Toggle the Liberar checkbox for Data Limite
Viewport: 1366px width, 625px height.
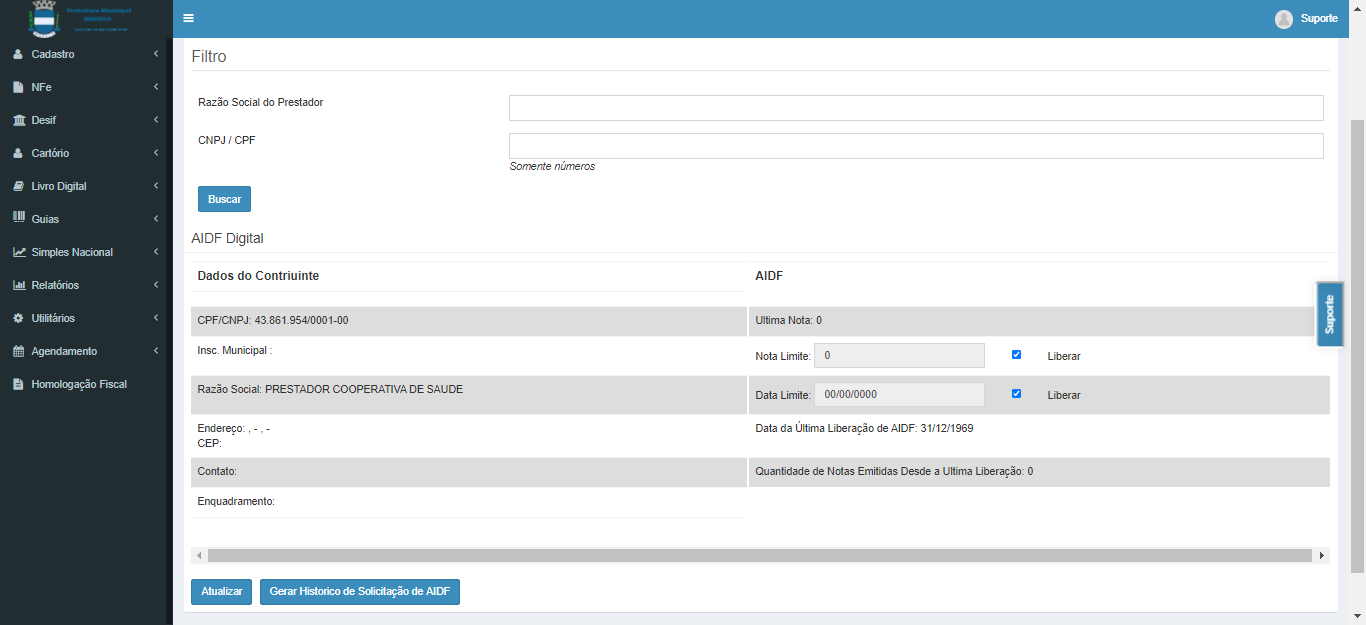[1016, 394]
